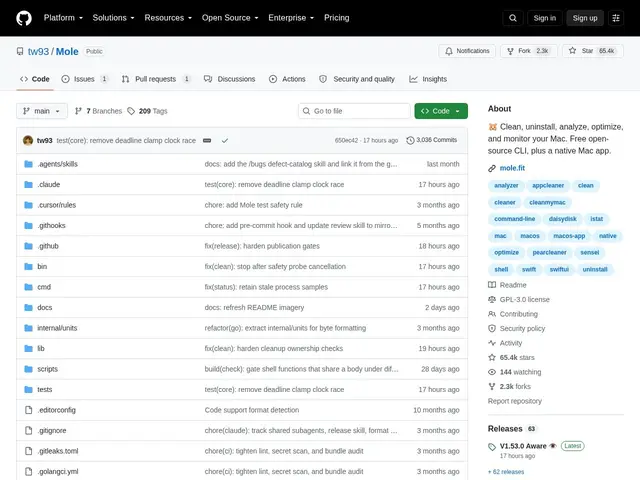Open the tw93 owner link
Image resolution: width=640 pixels, height=480 pixels.
pos(38,51)
